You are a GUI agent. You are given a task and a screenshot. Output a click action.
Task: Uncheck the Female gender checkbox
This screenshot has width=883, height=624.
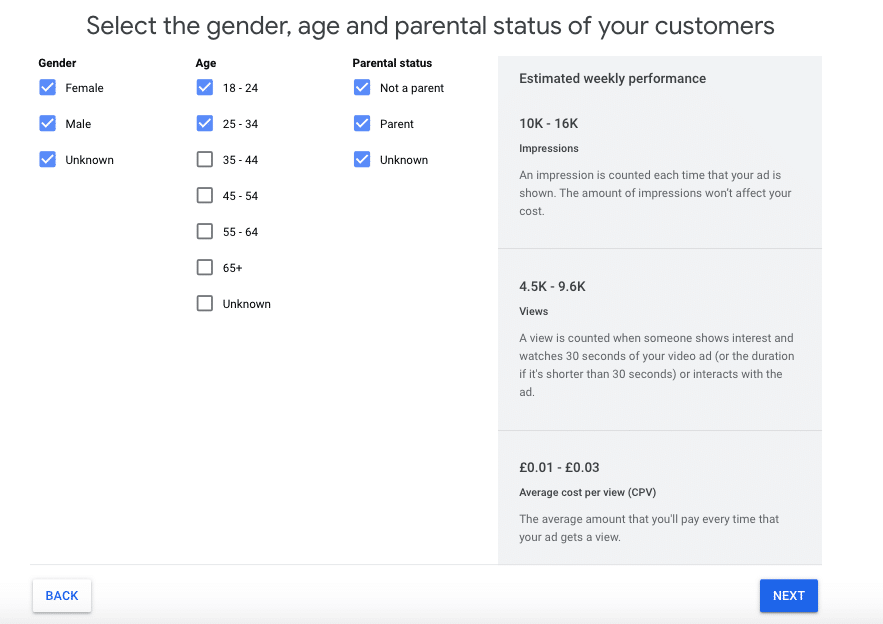click(x=48, y=87)
